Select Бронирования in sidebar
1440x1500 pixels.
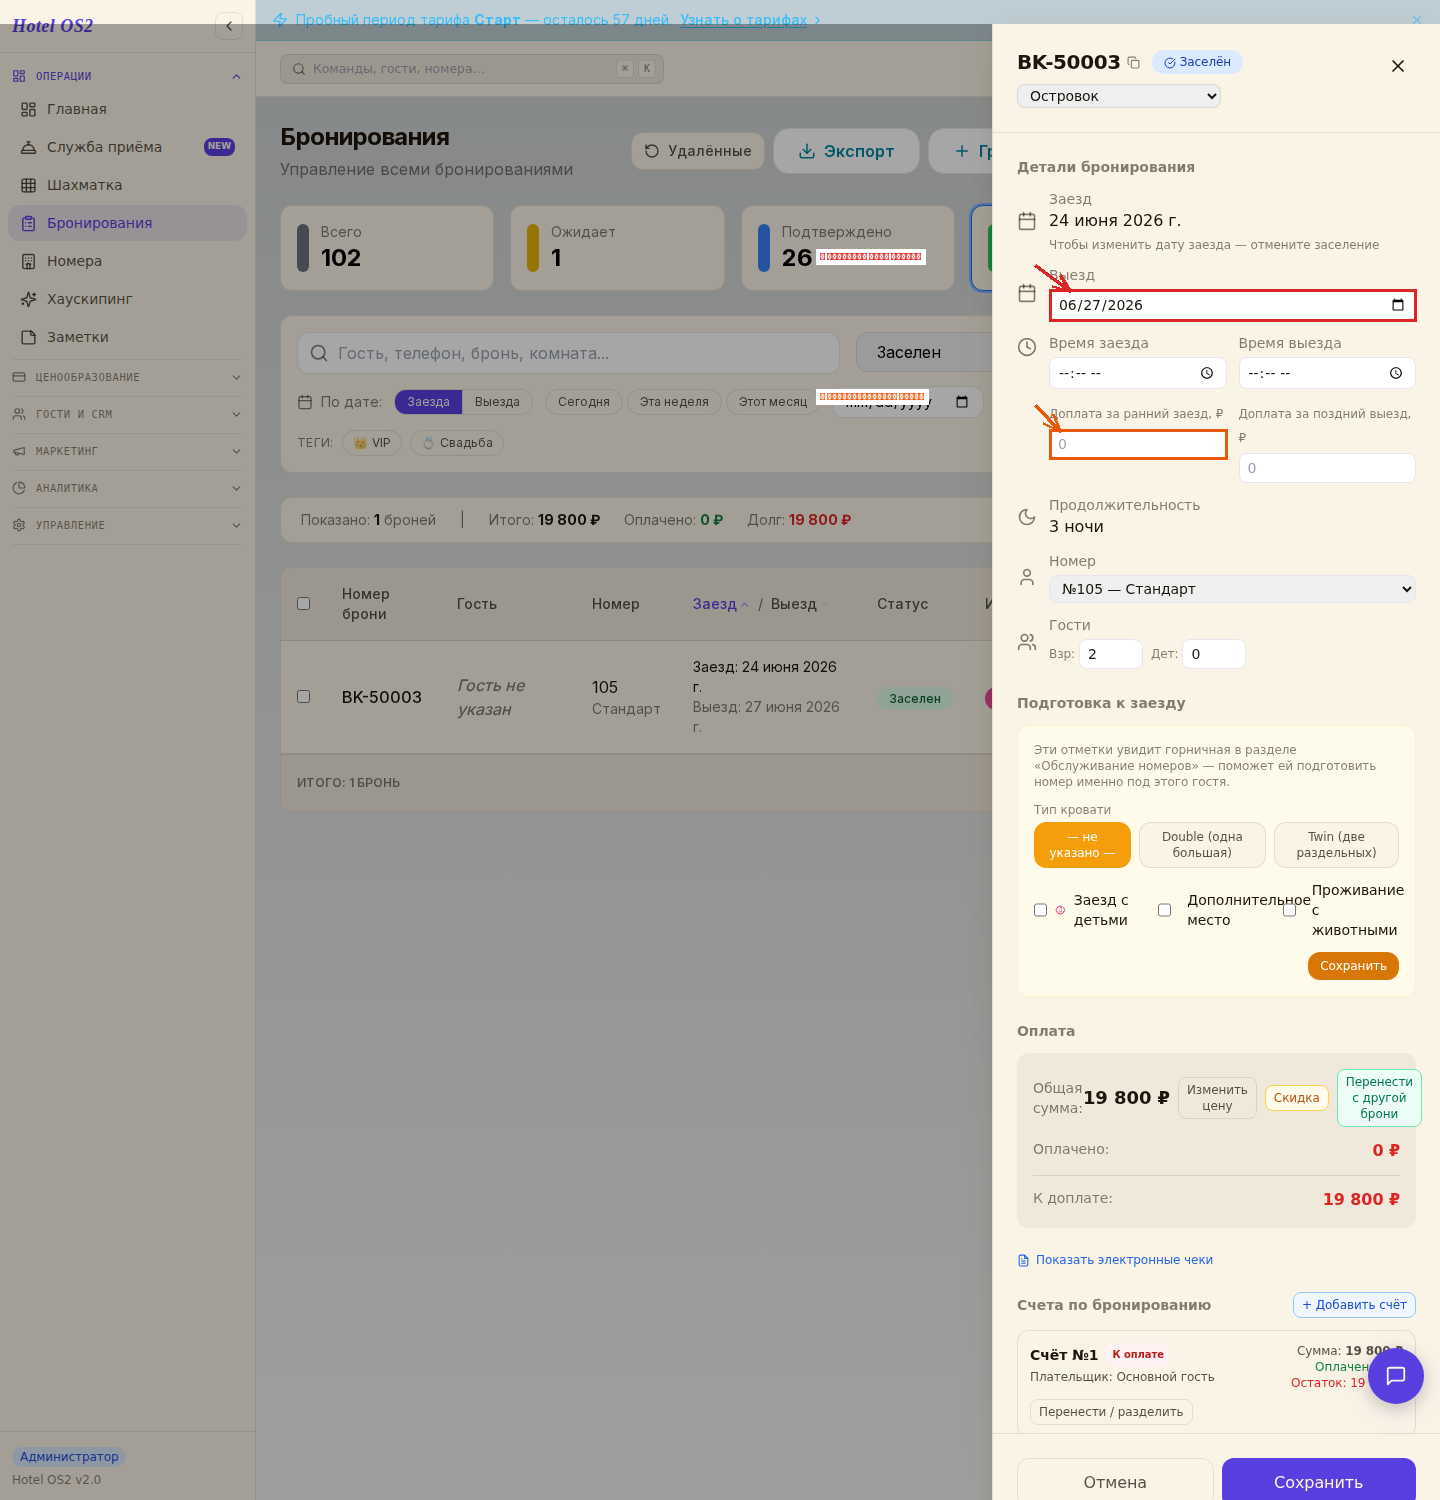click(127, 223)
